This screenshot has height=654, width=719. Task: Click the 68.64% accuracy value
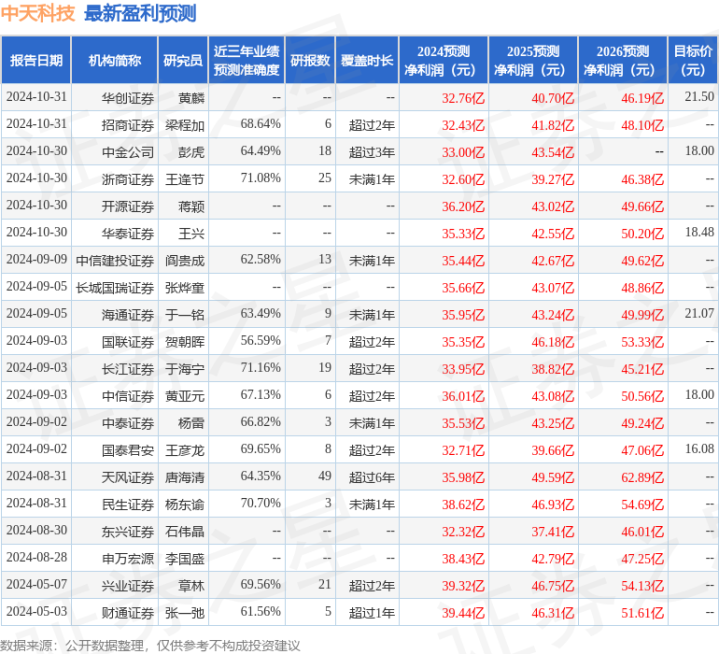[x=260, y=124]
